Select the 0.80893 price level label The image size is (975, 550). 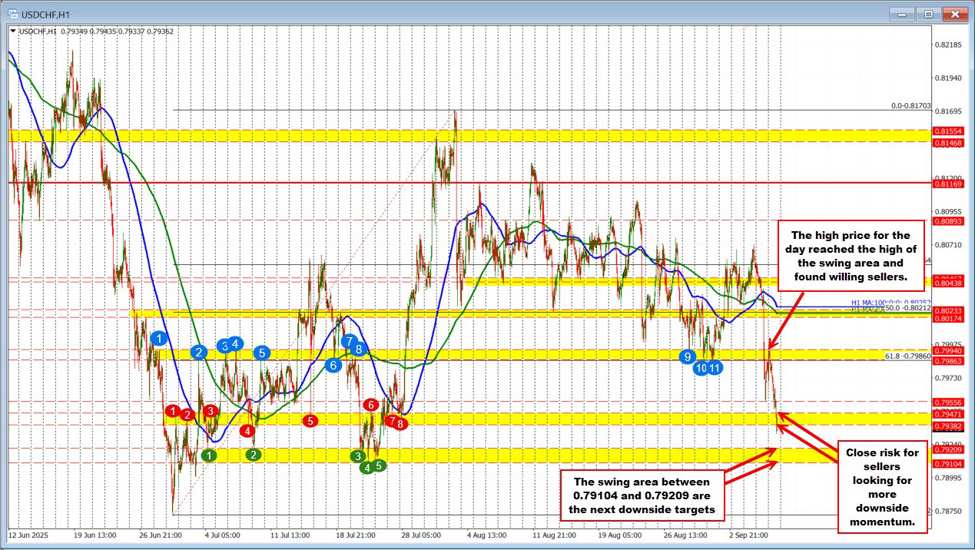pyautogui.click(x=949, y=221)
